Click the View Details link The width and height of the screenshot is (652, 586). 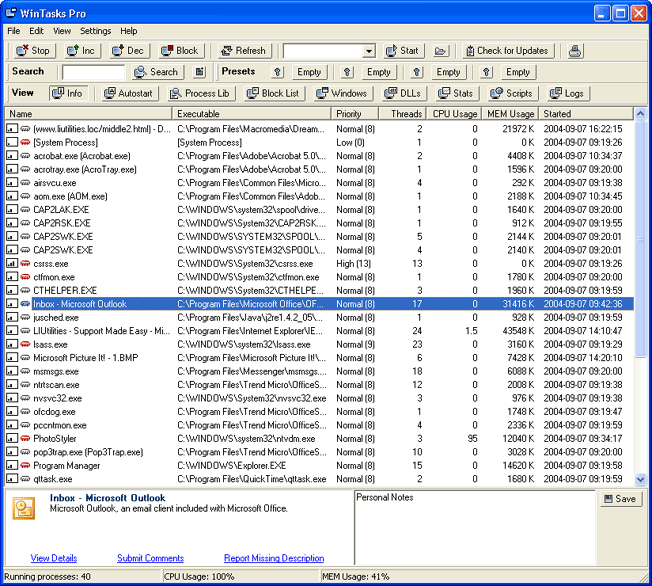(54, 558)
